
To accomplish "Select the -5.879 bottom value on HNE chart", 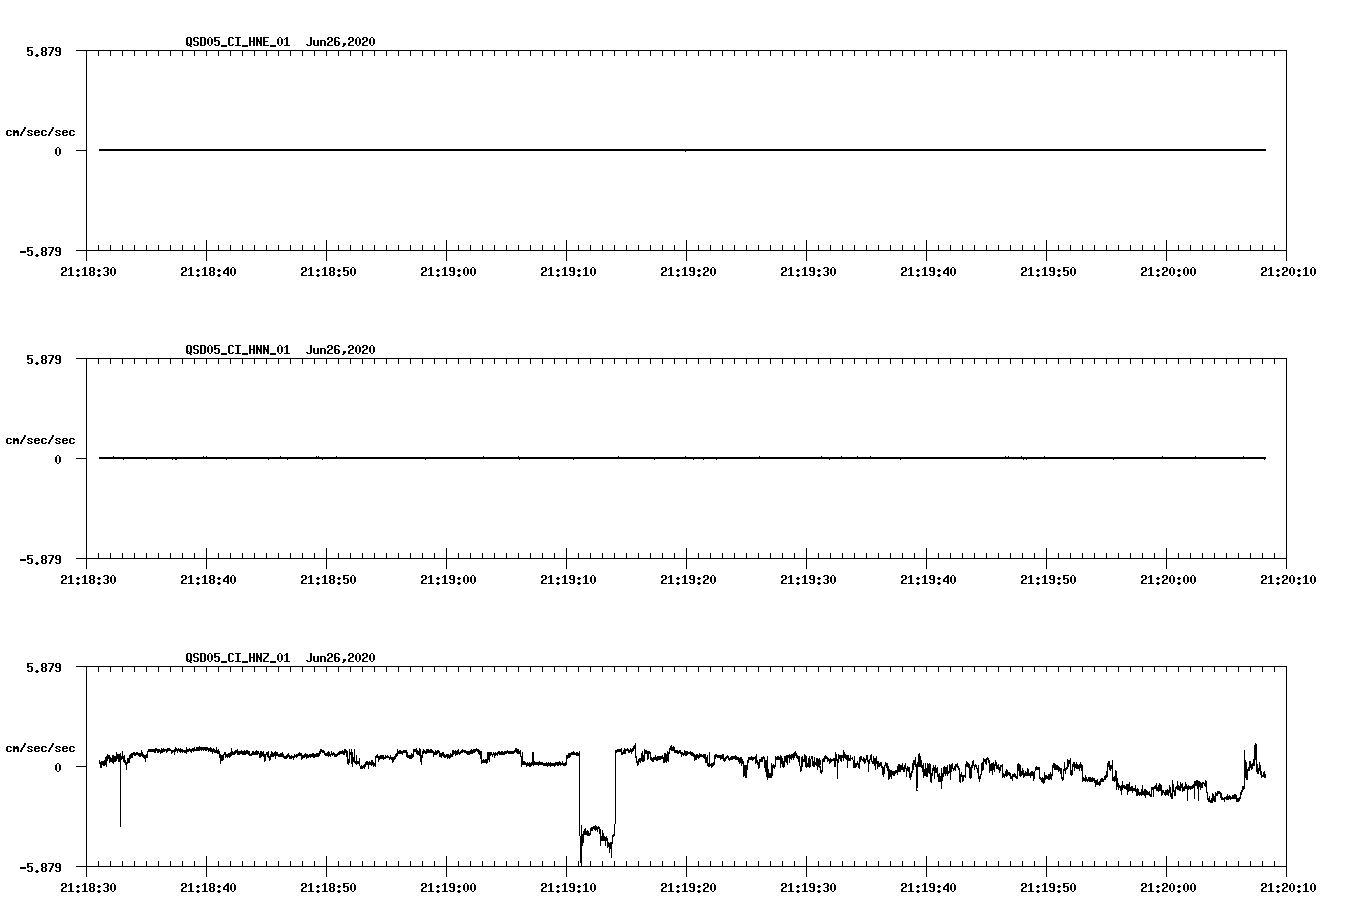I will coord(40,251).
